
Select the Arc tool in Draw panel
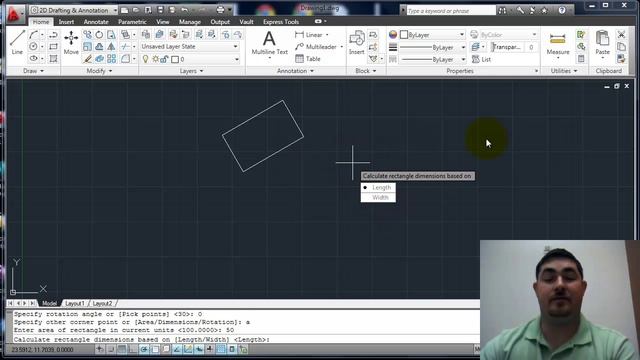pyautogui.click(x=33, y=35)
